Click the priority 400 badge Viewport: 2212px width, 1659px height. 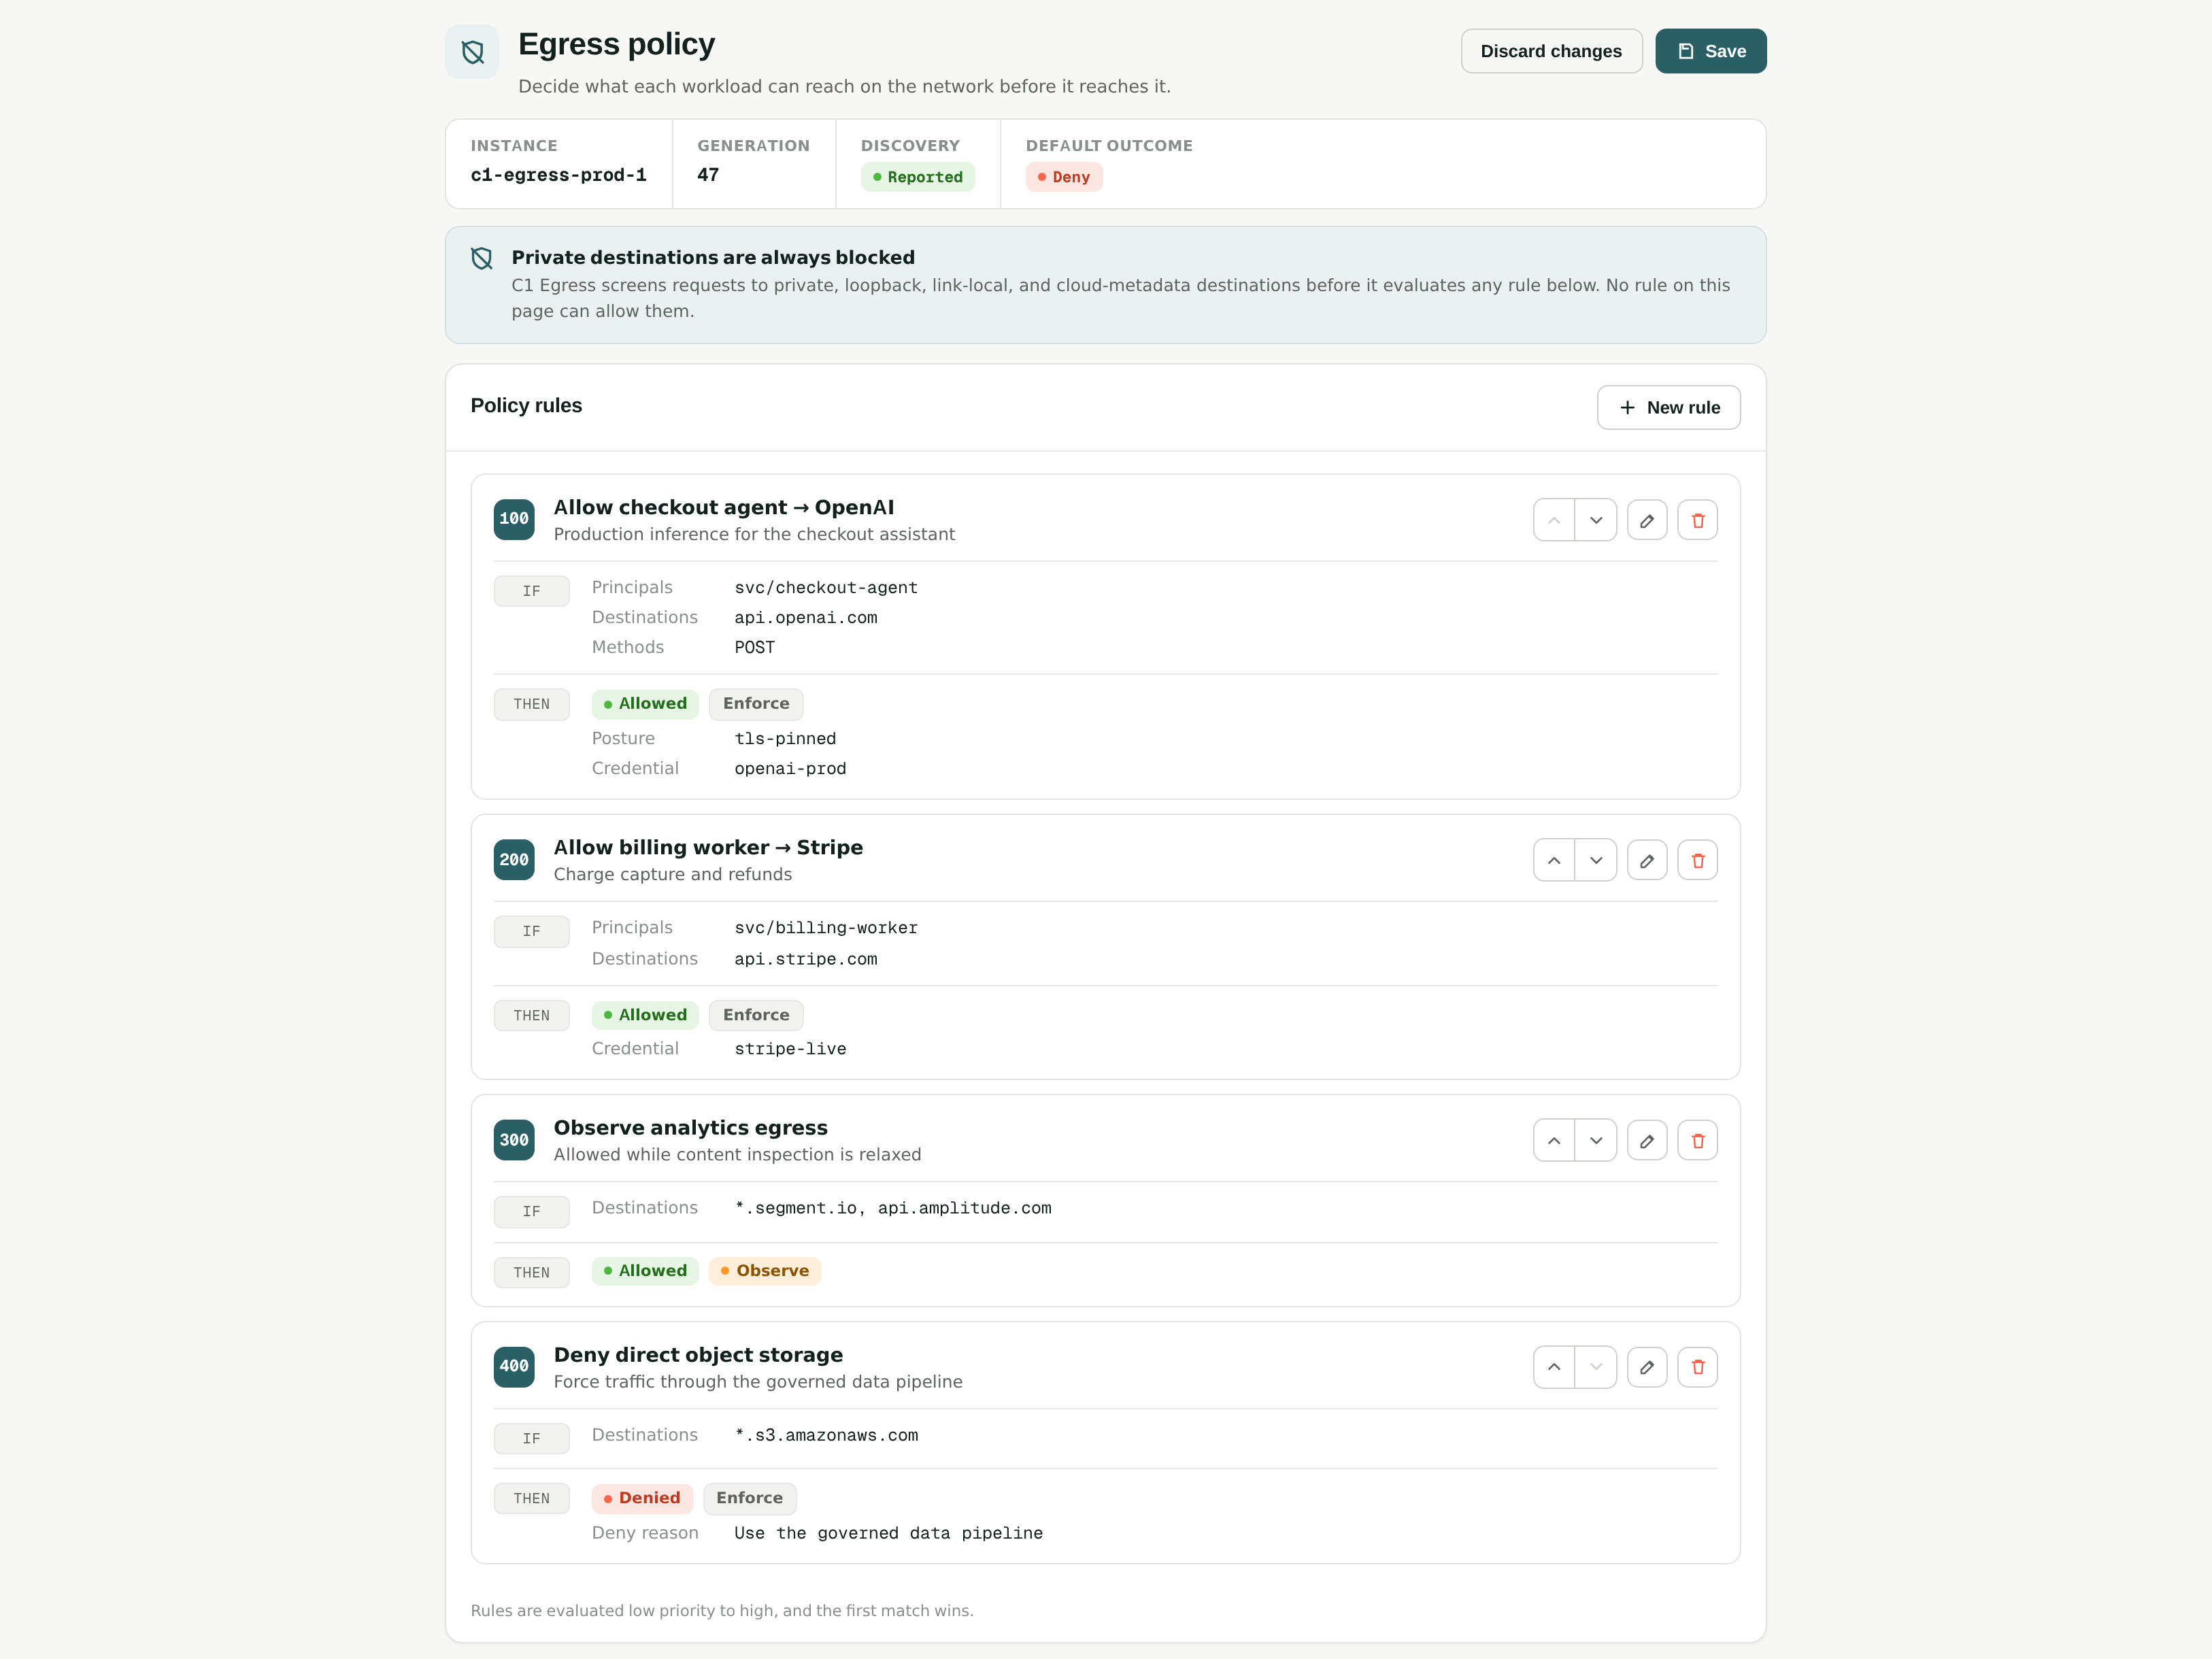pos(514,1366)
